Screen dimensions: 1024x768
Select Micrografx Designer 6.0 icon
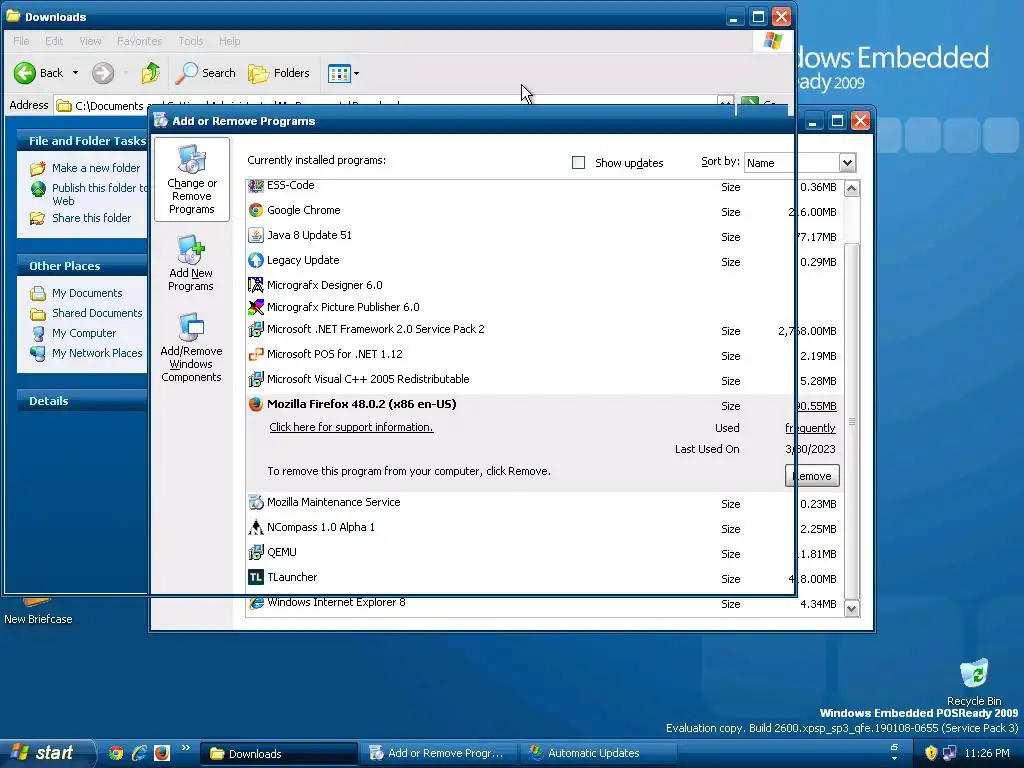tap(256, 285)
